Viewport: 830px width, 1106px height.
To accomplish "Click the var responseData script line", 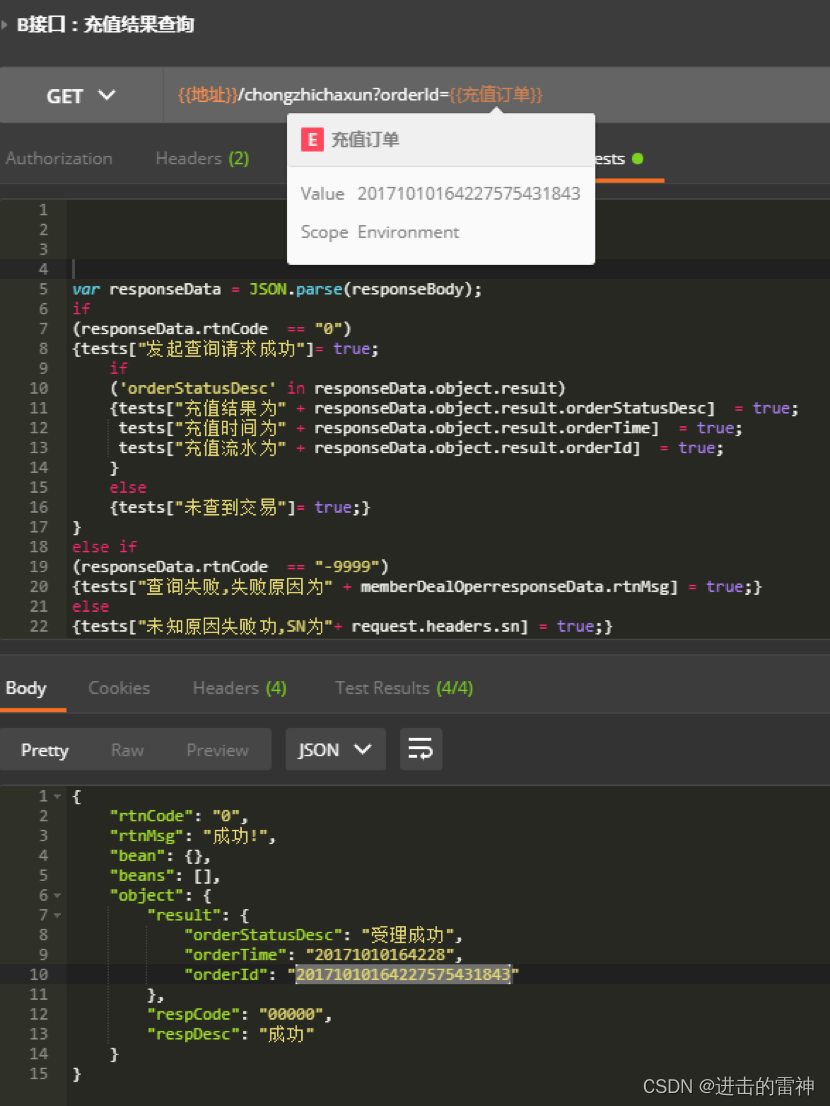I will tap(277, 289).
